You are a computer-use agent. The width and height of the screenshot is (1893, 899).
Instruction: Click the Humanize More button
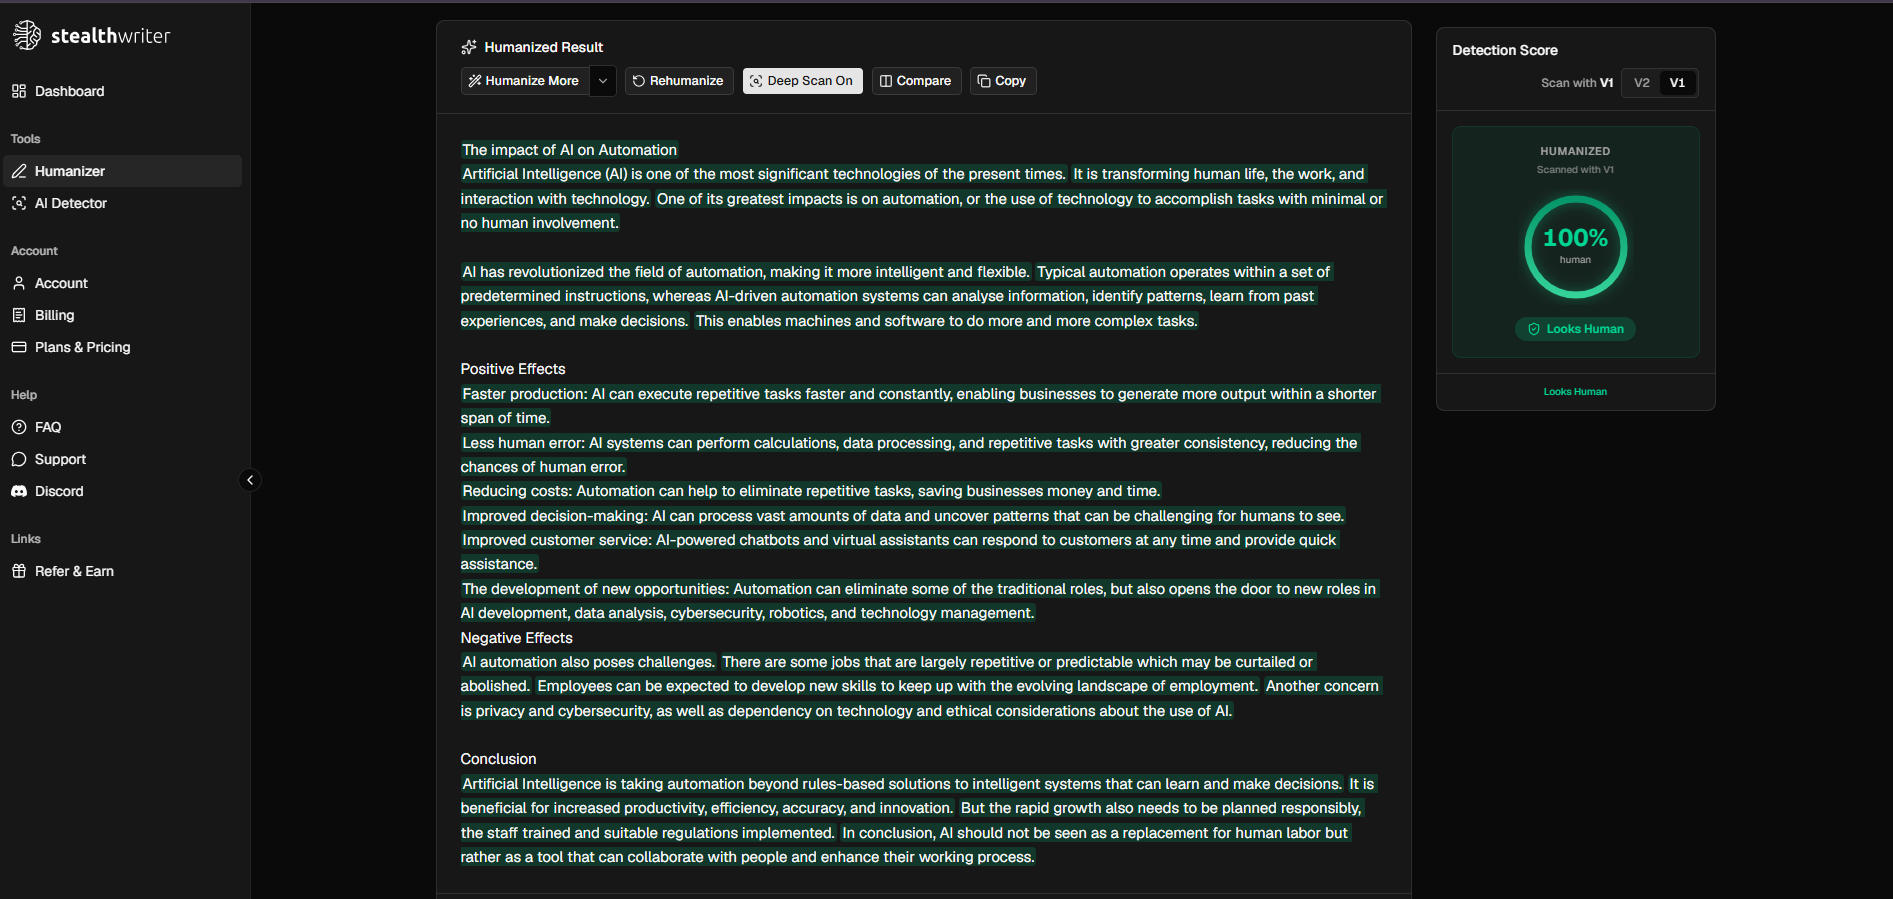click(525, 81)
